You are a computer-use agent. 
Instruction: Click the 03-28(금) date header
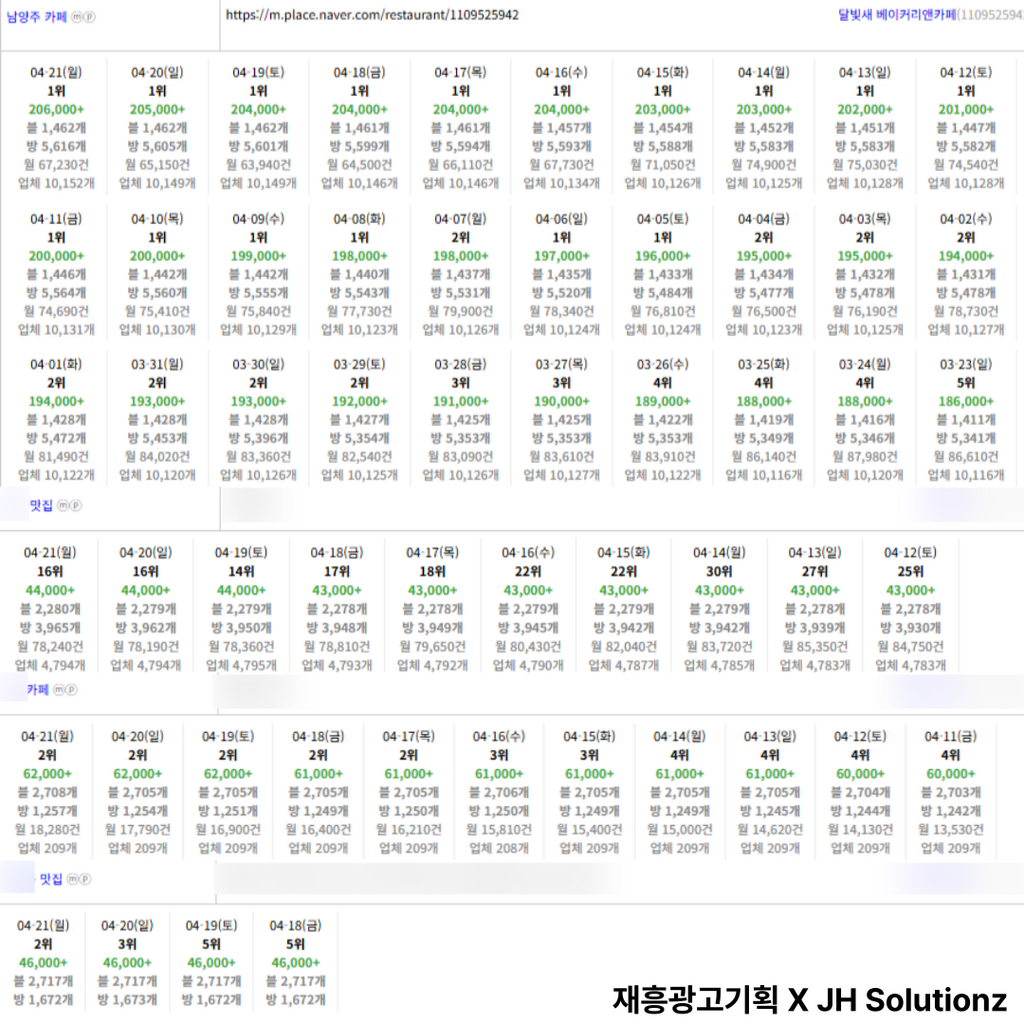[460, 364]
